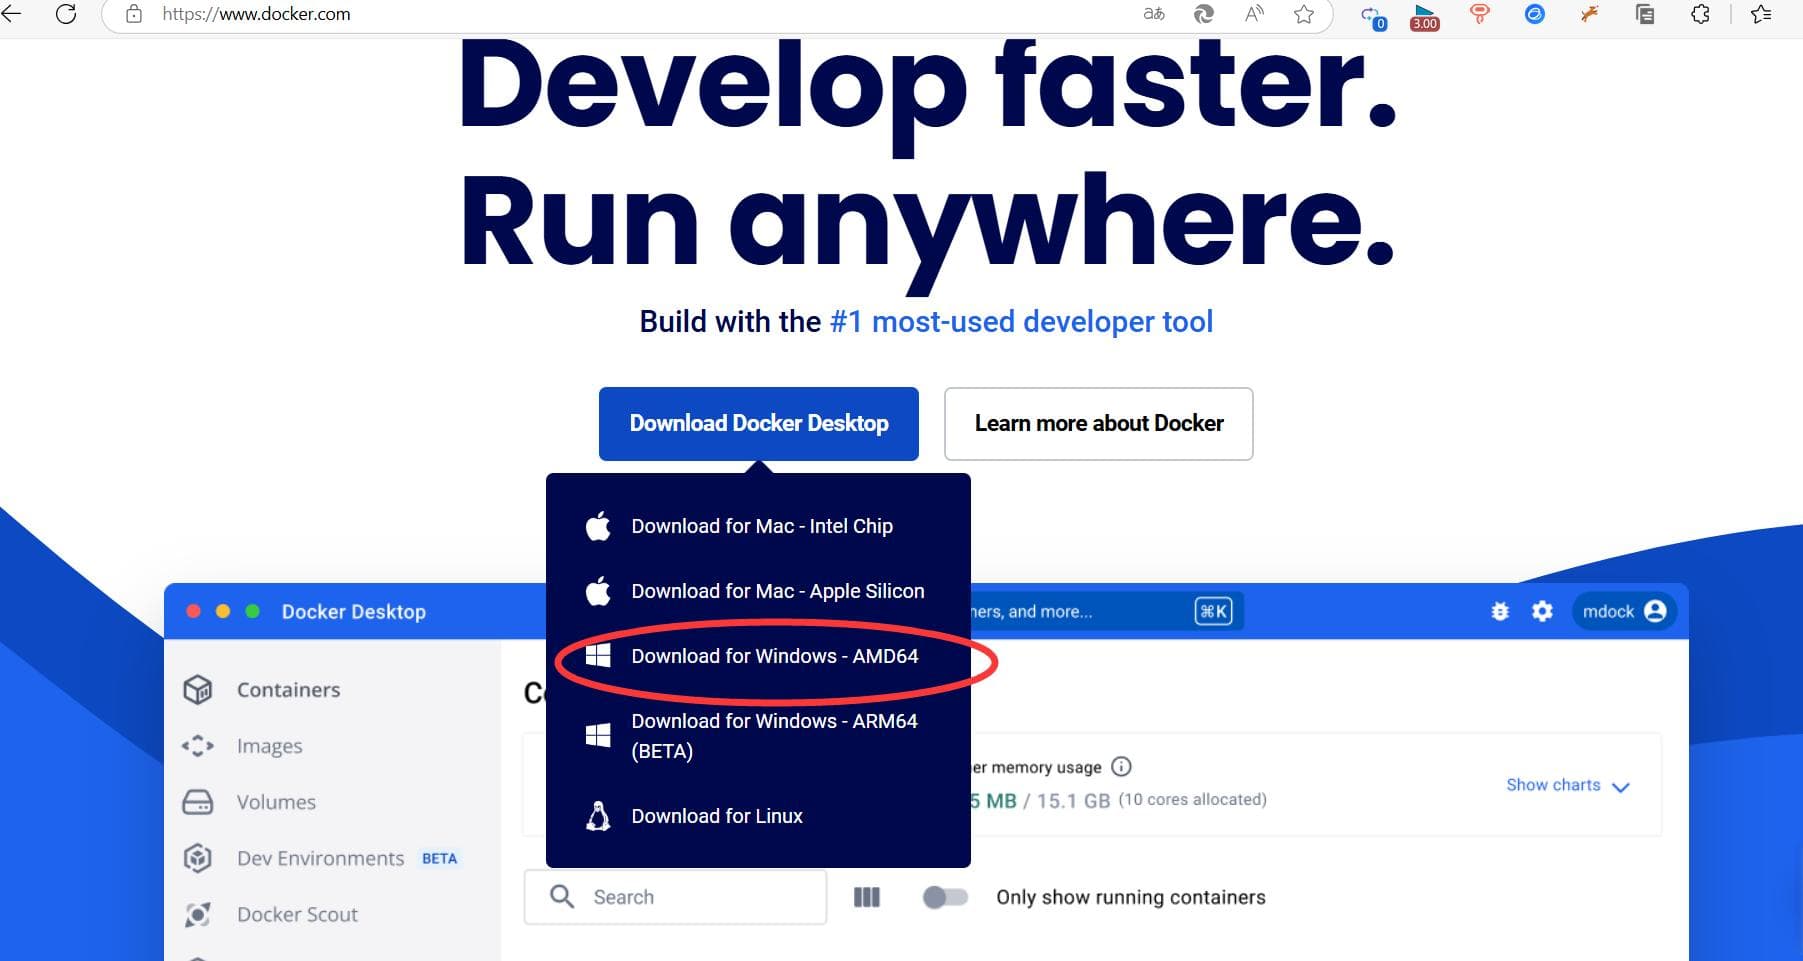Open the bug troubleshoot icon in Docker Desktop
Image resolution: width=1803 pixels, height=961 pixels.
pyautogui.click(x=1500, y=611)
